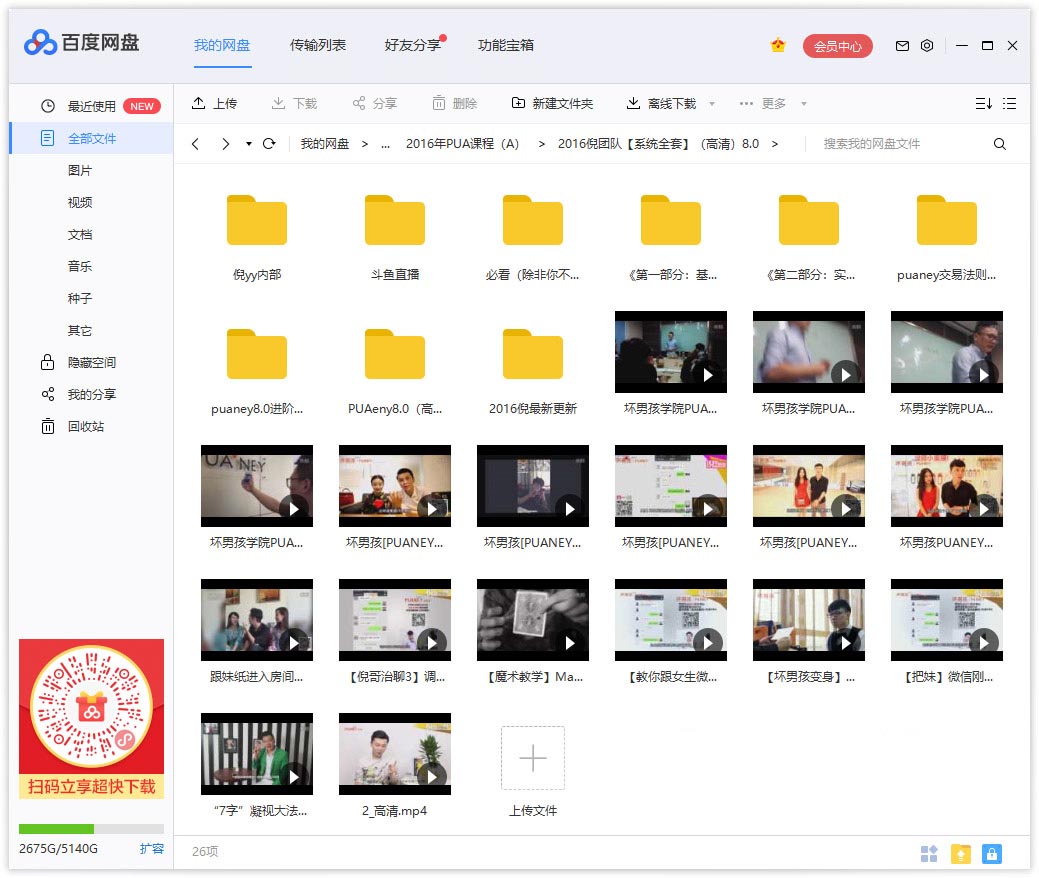Click the sort order icon

[983, 103]
